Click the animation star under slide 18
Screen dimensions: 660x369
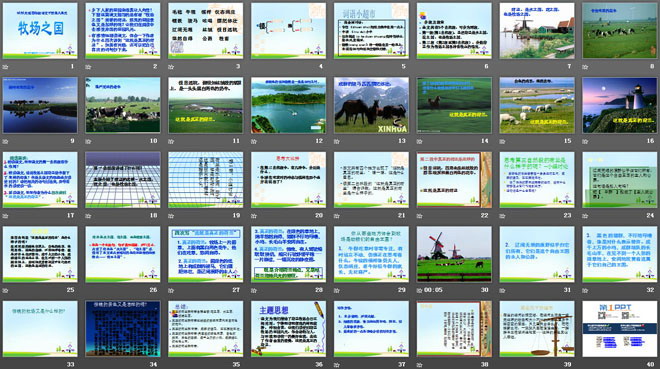click(88, 216)
